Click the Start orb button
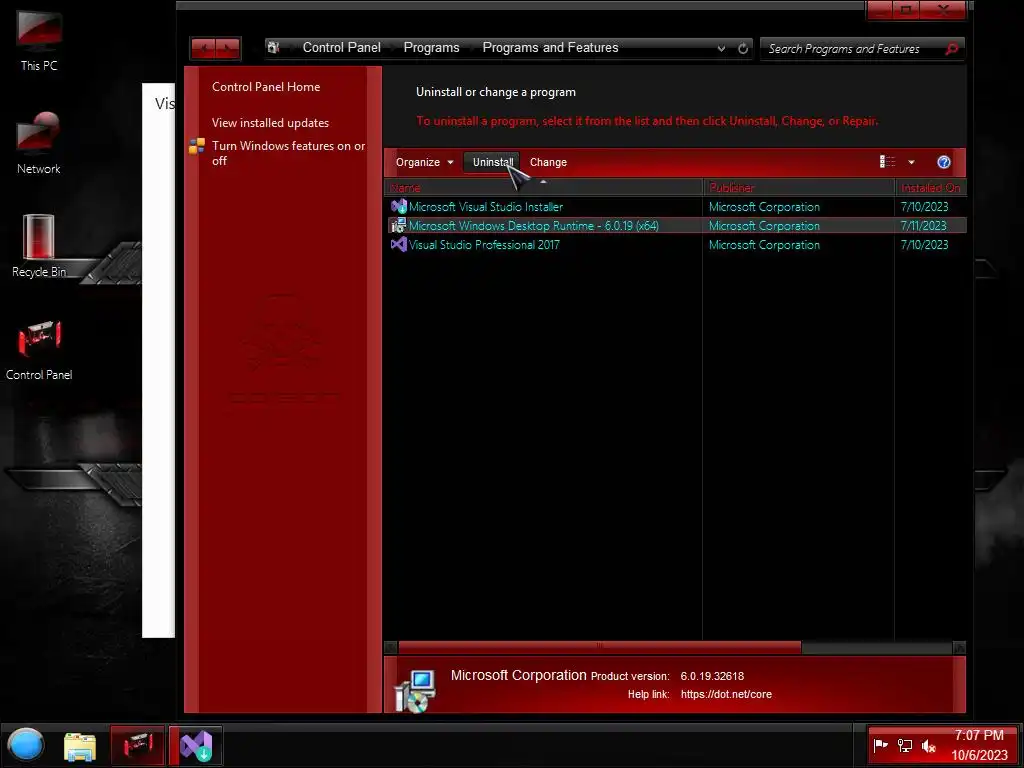The height and width of the screenshot is (768, 1024). tap(25, 744)
